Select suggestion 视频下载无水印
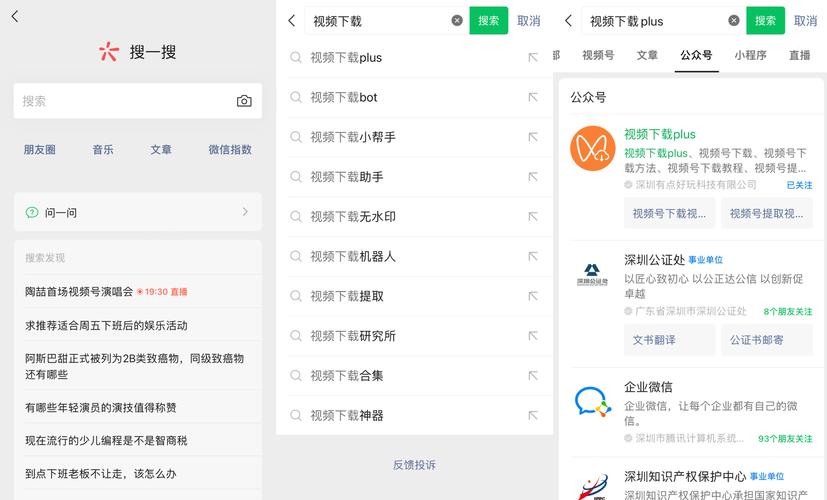This screenshot has height=500, width=827. (353, 217)
